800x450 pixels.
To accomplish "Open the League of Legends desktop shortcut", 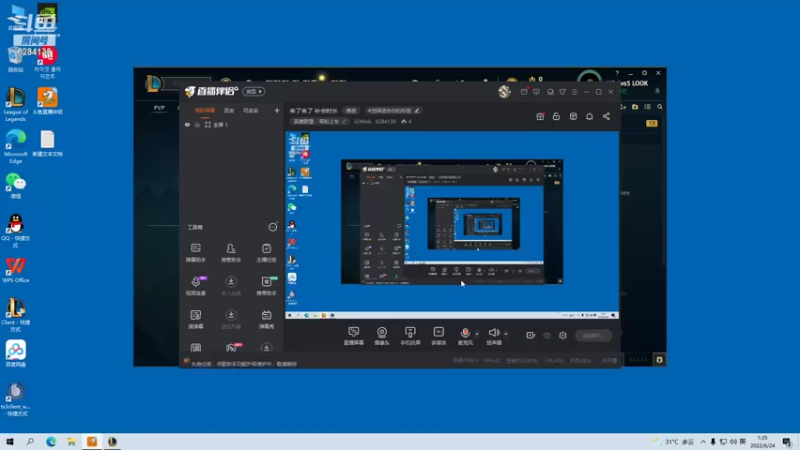I will pos(15,104).
